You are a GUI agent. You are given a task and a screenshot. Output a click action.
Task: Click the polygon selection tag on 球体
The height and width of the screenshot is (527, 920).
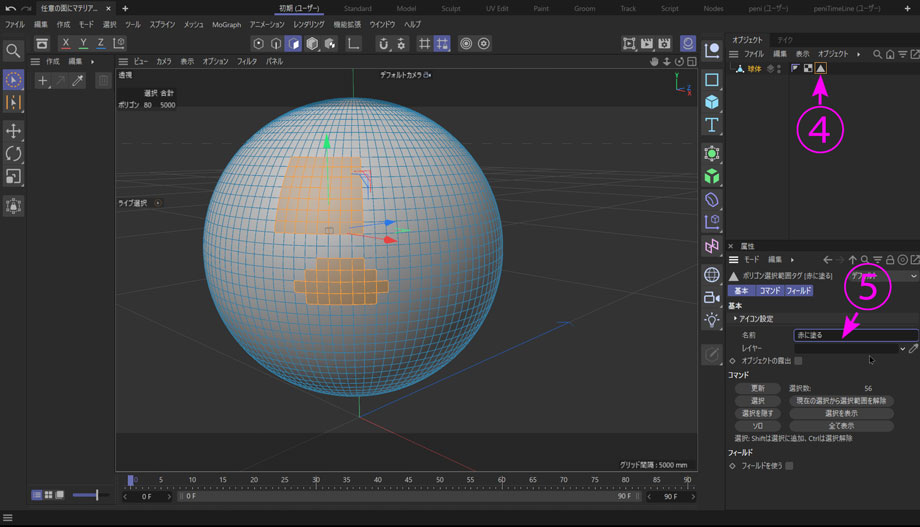click(820, 69)
